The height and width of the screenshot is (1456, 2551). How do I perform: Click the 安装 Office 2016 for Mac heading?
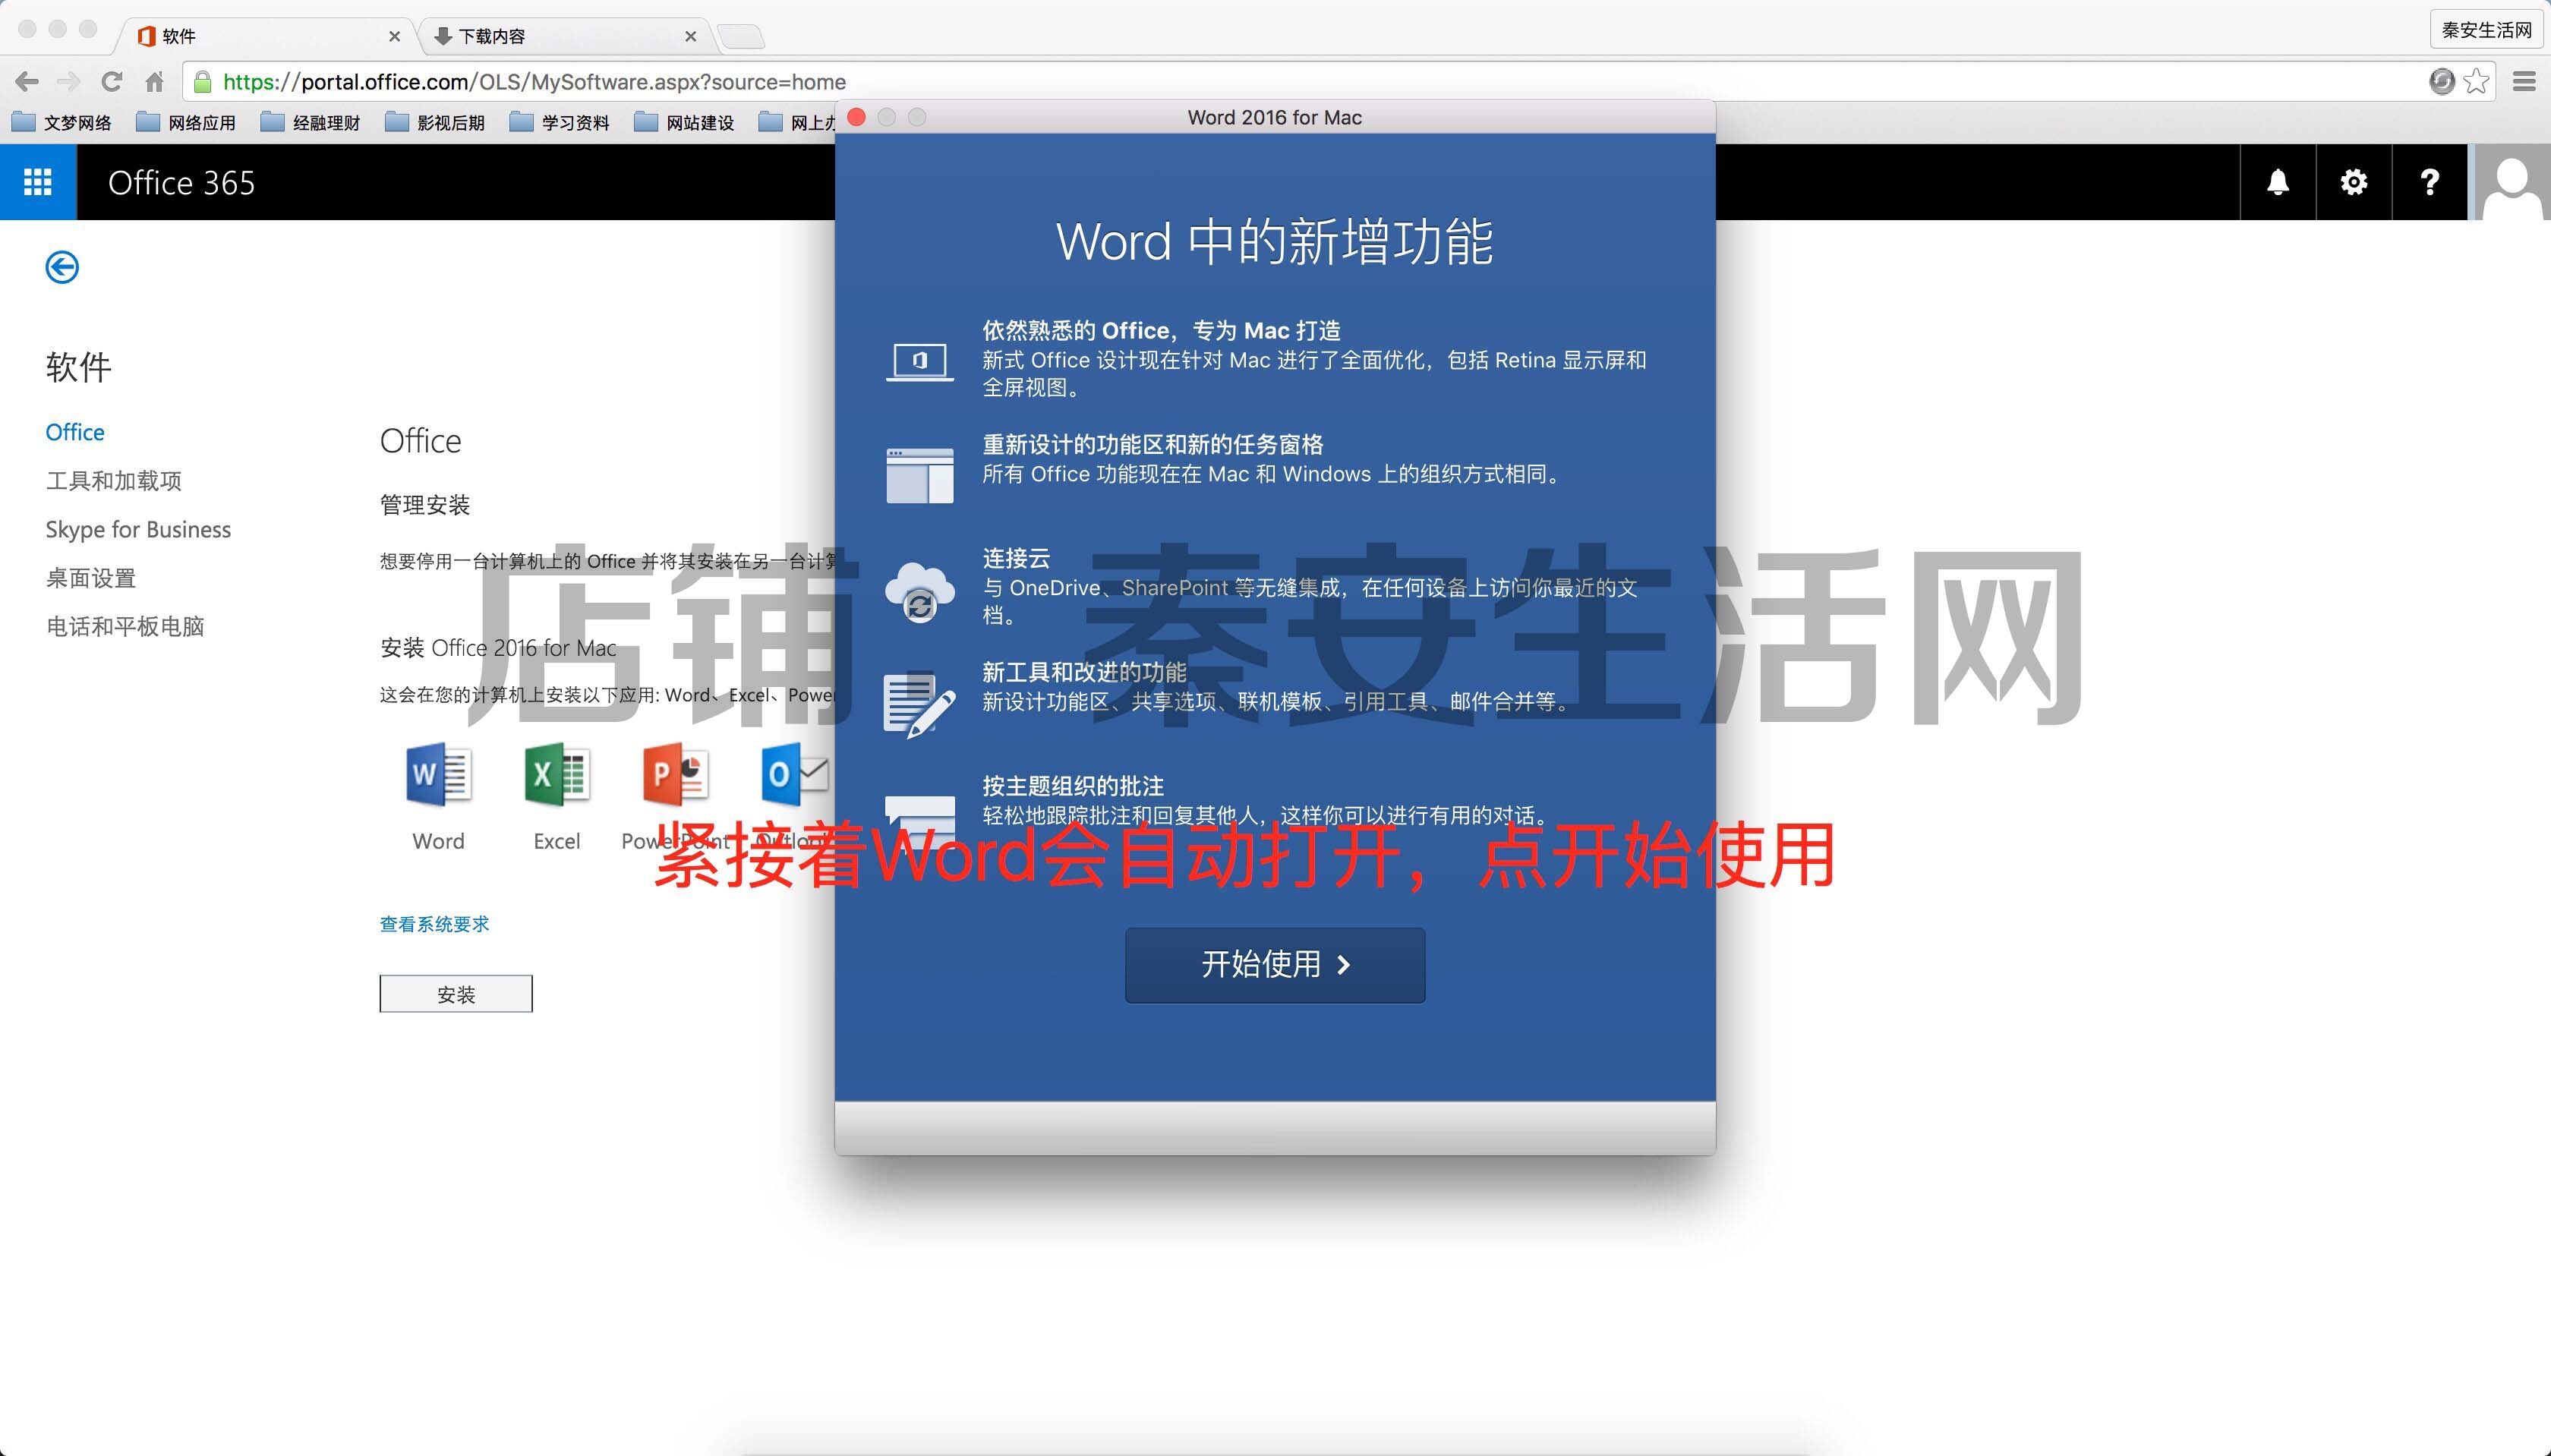498,648
